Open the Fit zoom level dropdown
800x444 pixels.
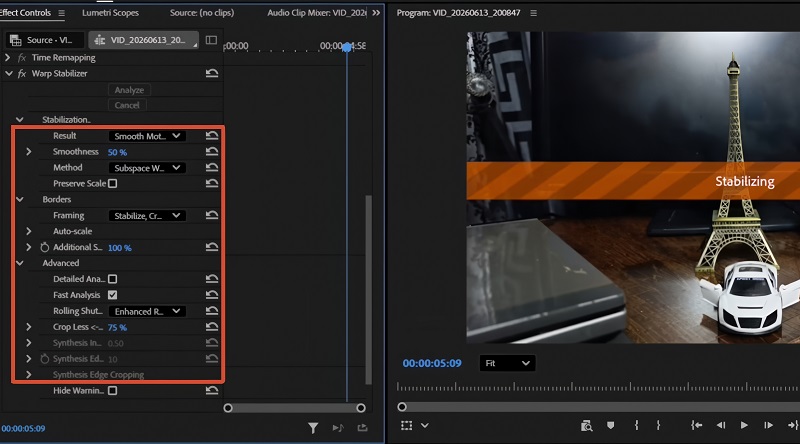(x=507, y=363)
